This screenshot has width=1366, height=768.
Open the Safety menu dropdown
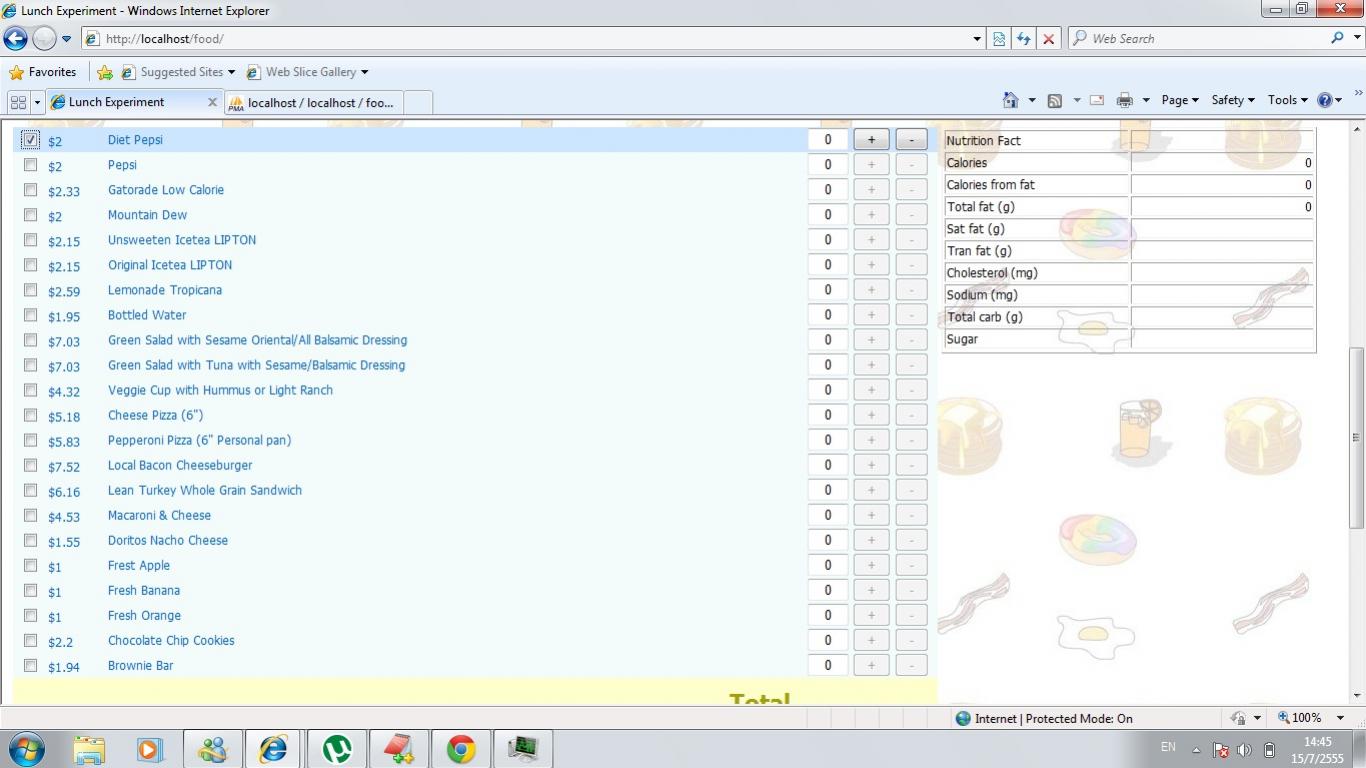point(1233,100)
